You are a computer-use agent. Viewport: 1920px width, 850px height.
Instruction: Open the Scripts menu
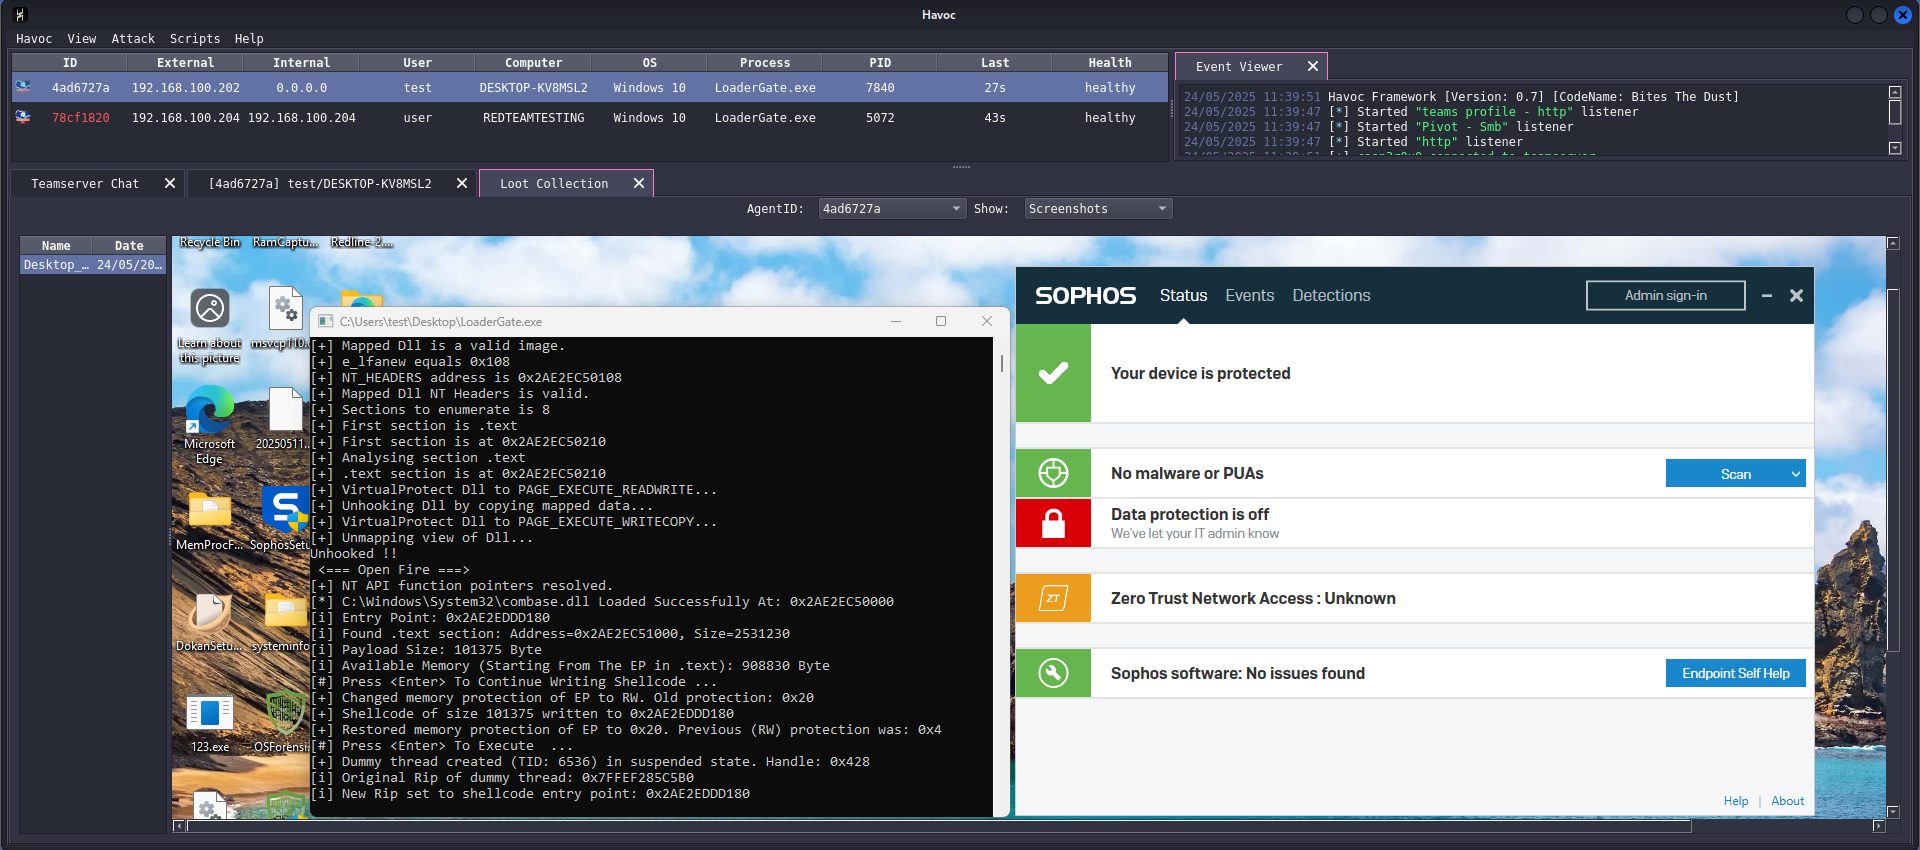point(195,39)
